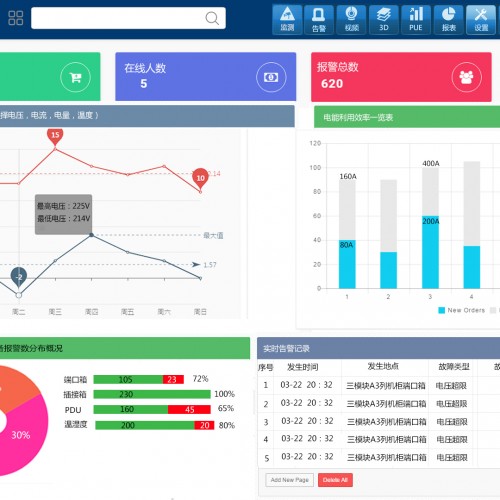Select alarm row 4 time cell
Viewport: 500px width, 500px height.
tap(307, 438)
